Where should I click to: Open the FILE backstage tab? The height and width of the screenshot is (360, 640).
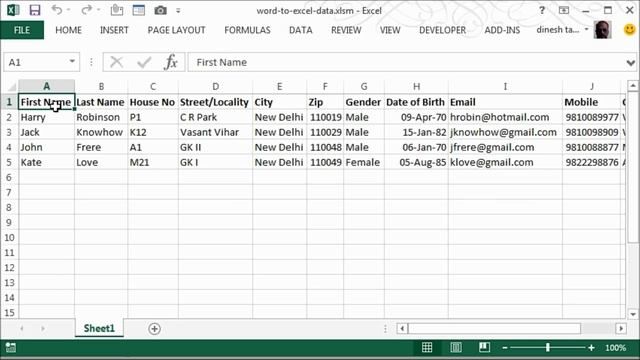(22, 30)
